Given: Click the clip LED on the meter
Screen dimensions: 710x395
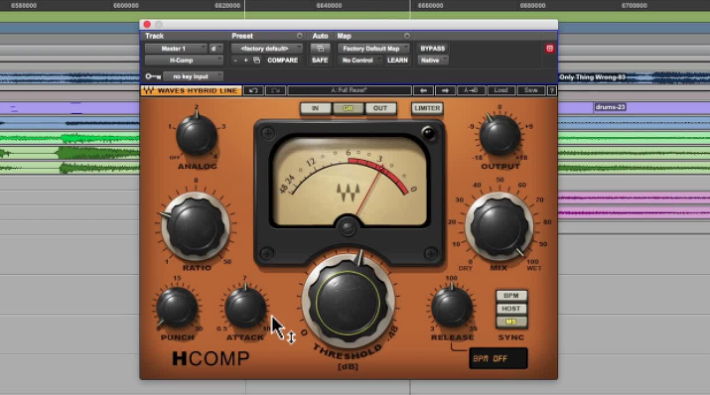Looking at the screenshot, I should tap(428, 133).
